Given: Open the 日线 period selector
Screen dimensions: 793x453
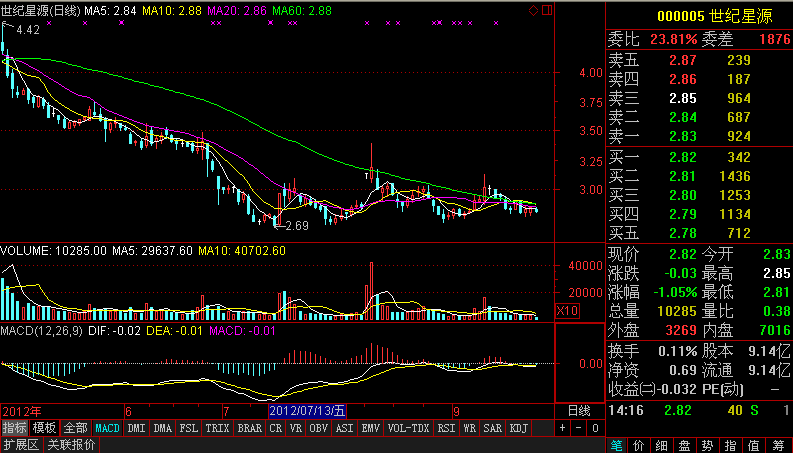Looking at the screenshot, I should (x=579, y=411).
